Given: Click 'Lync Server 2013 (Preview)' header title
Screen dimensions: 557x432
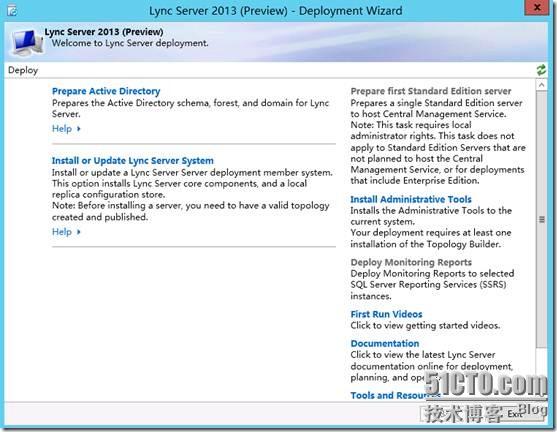Looking at the screenshot, I should pyautogui.click(x=104, y=32).
